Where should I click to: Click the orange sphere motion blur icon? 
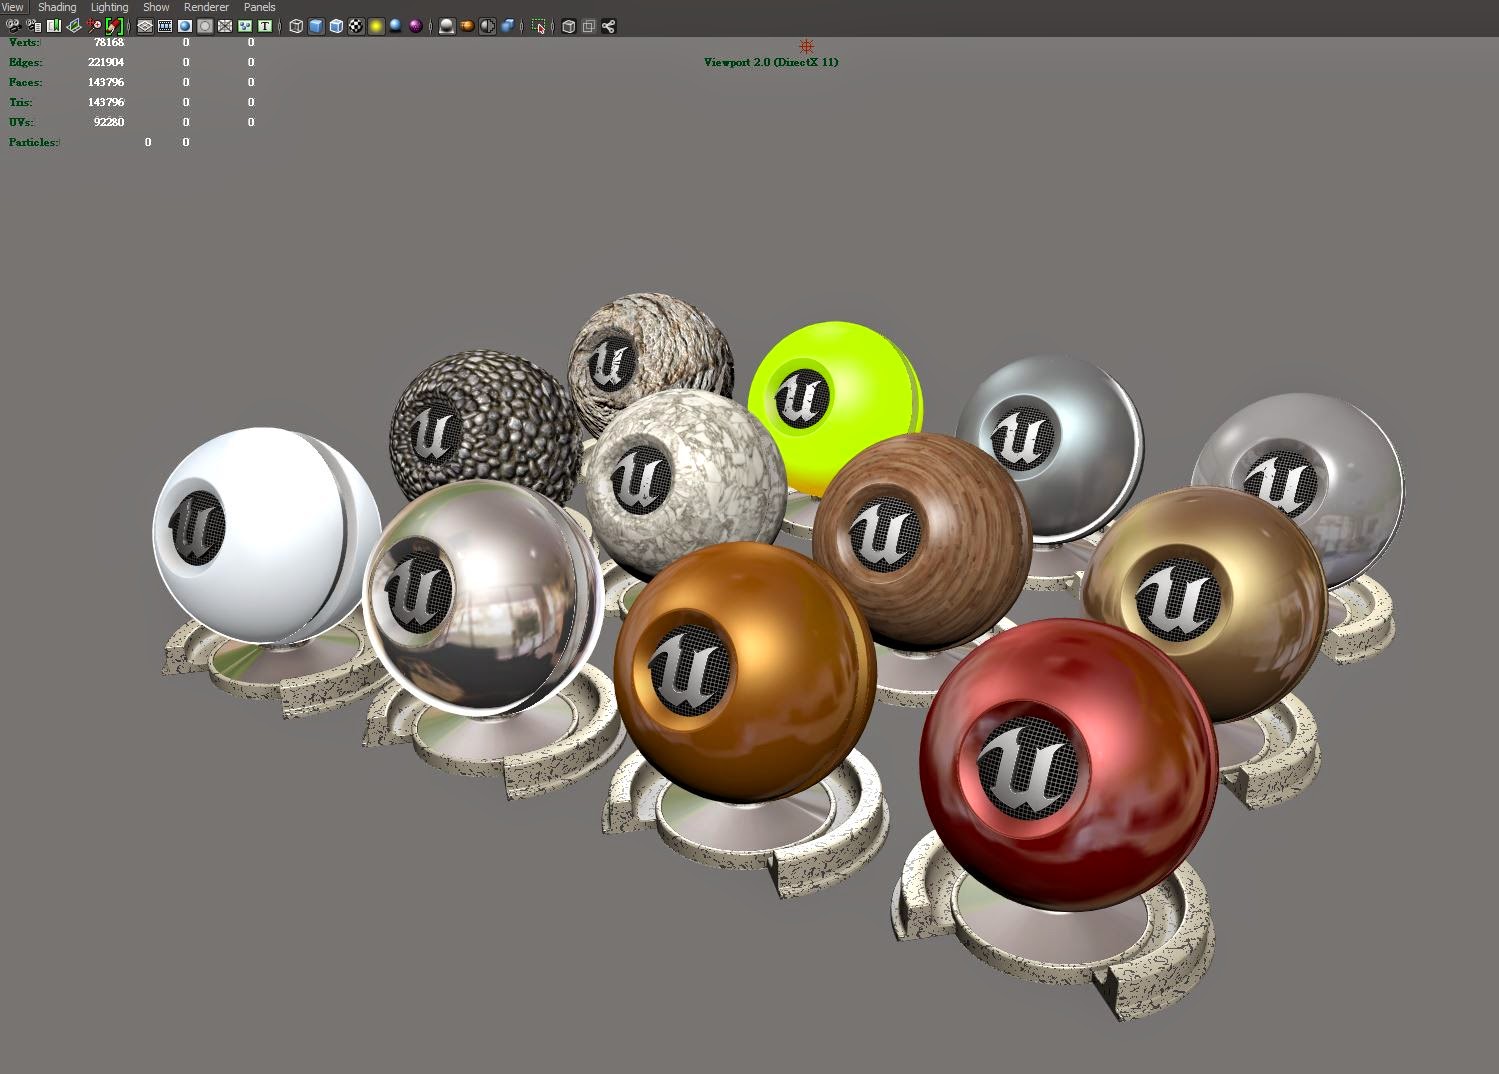coord(467,26)
